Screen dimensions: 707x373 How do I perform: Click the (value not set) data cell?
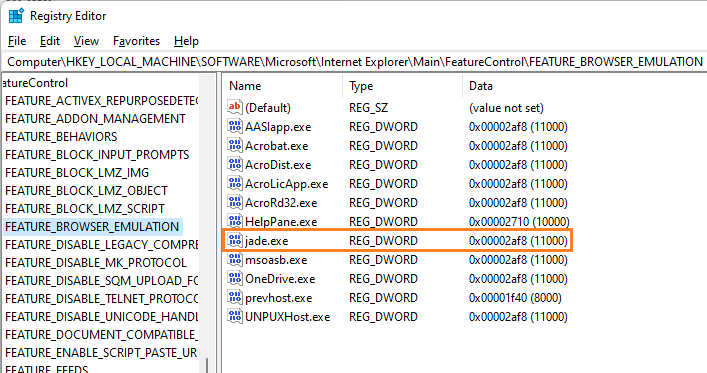[506, 108]
